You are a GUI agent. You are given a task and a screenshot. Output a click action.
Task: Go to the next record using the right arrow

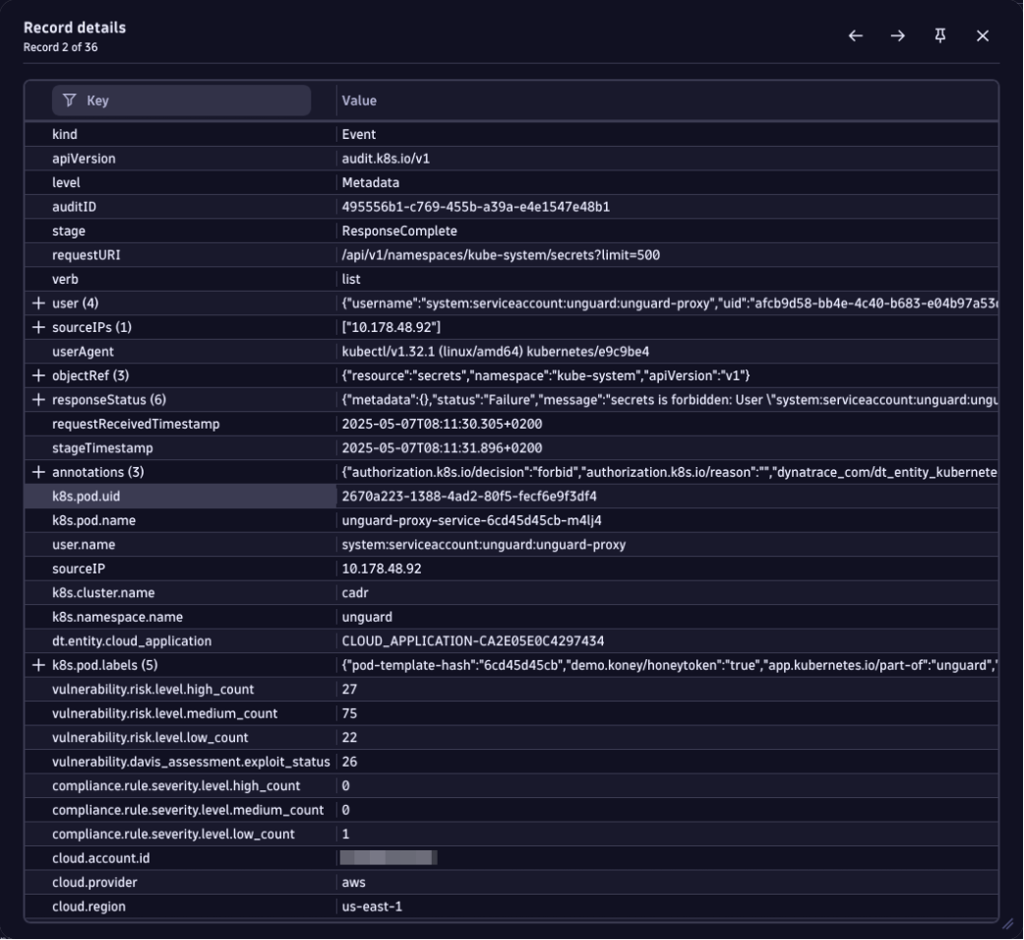click(897, 35)
